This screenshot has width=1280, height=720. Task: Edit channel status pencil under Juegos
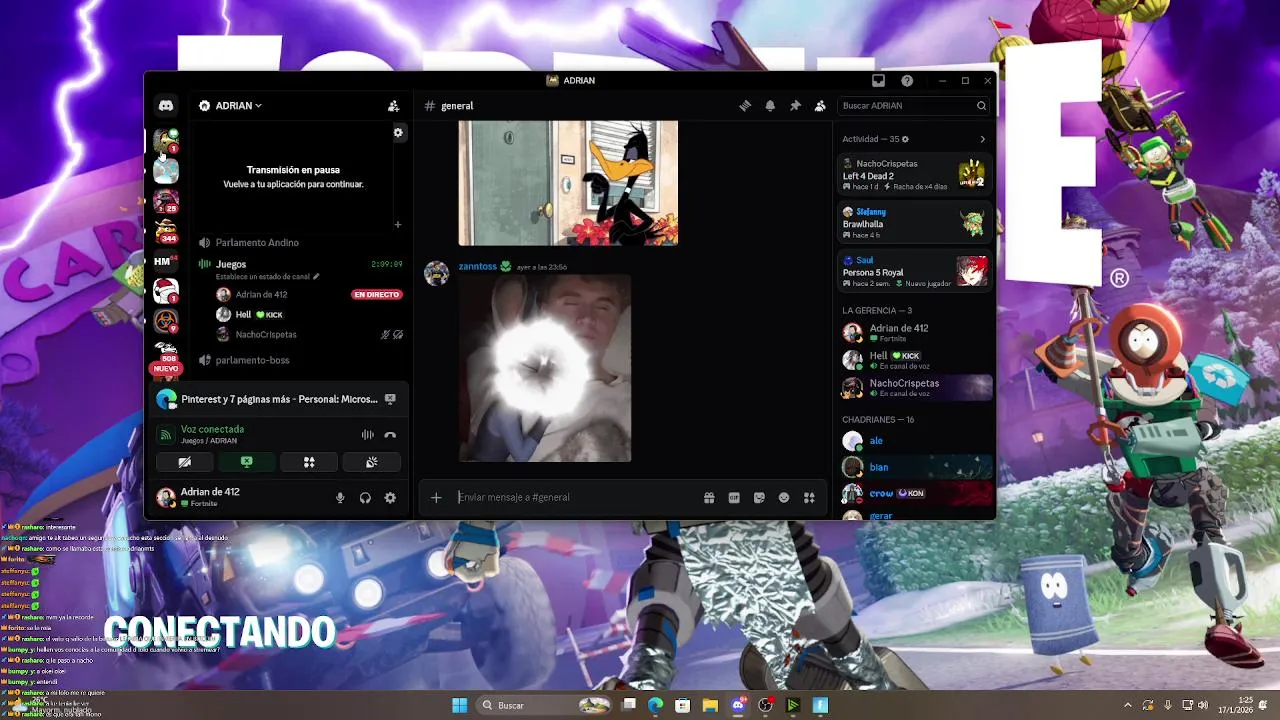pos(316,277)
